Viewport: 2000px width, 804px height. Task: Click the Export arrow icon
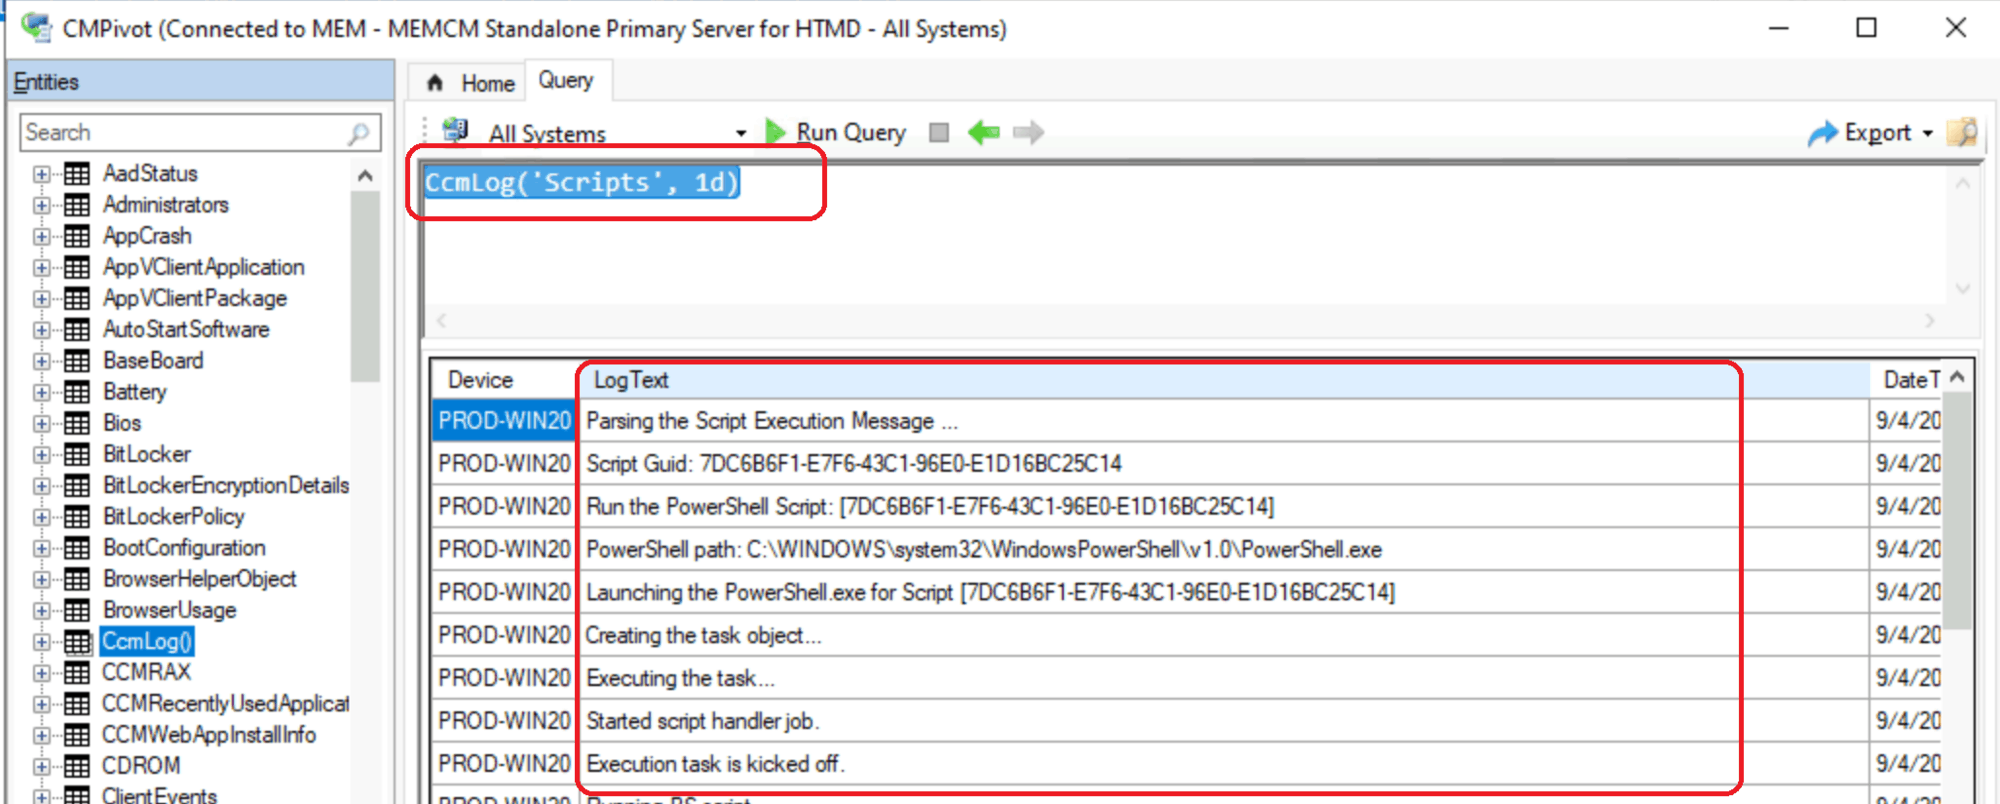(x=1822, y=133)
